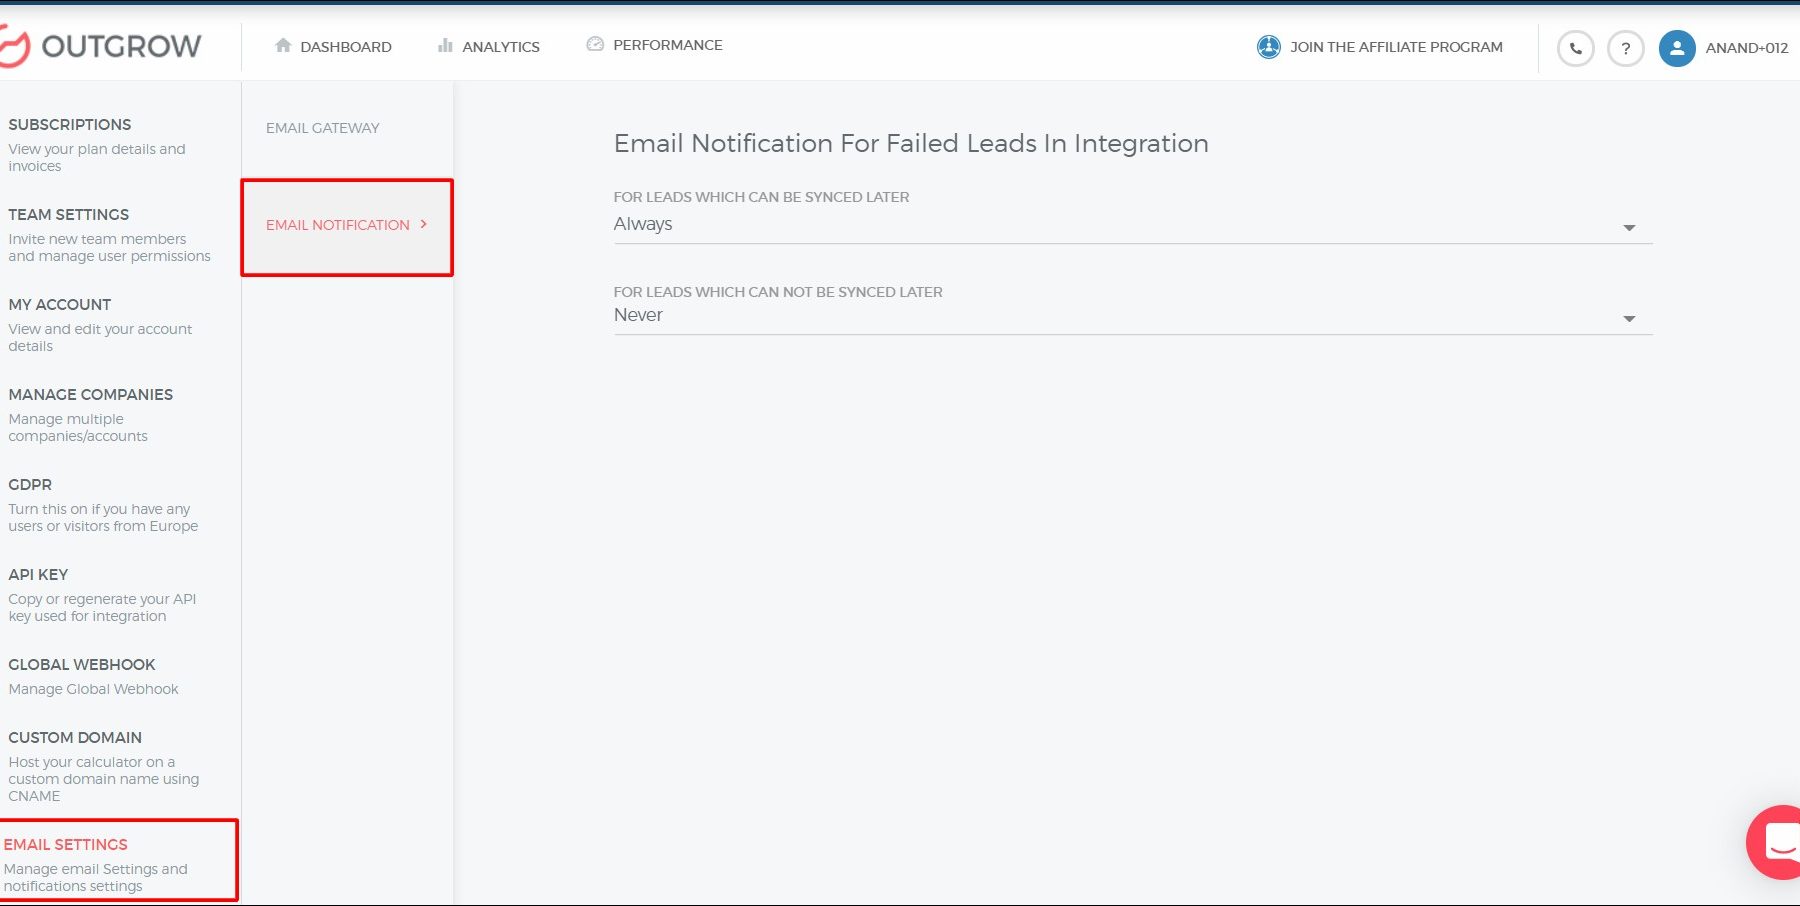Expand Email Notification chevron arrow
The image size is (1800, 906).
424,224
